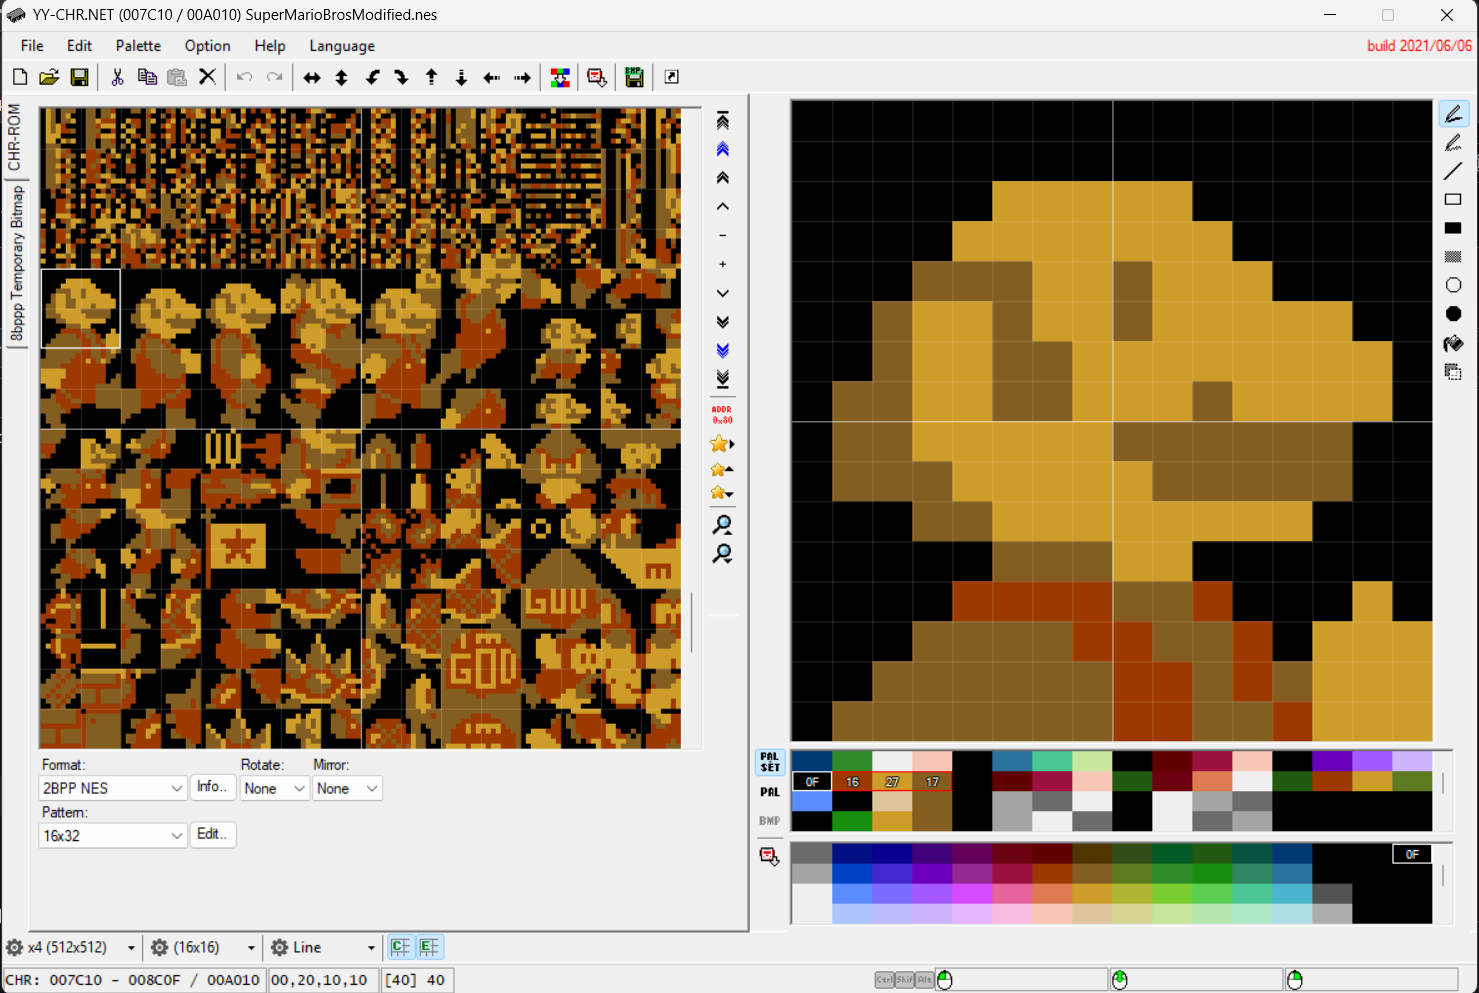Viewport: 1479px width, 993px height.
Task: Click the external window icon in the toolbar
Action: point(672,77)
